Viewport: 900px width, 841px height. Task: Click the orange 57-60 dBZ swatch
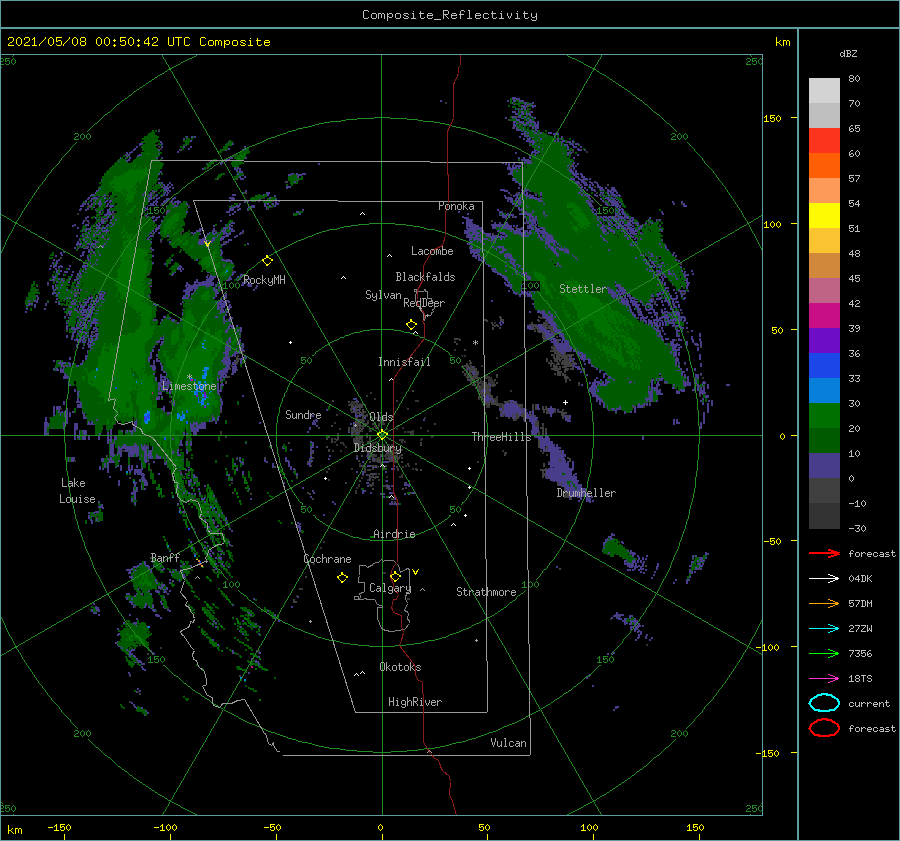824,166
